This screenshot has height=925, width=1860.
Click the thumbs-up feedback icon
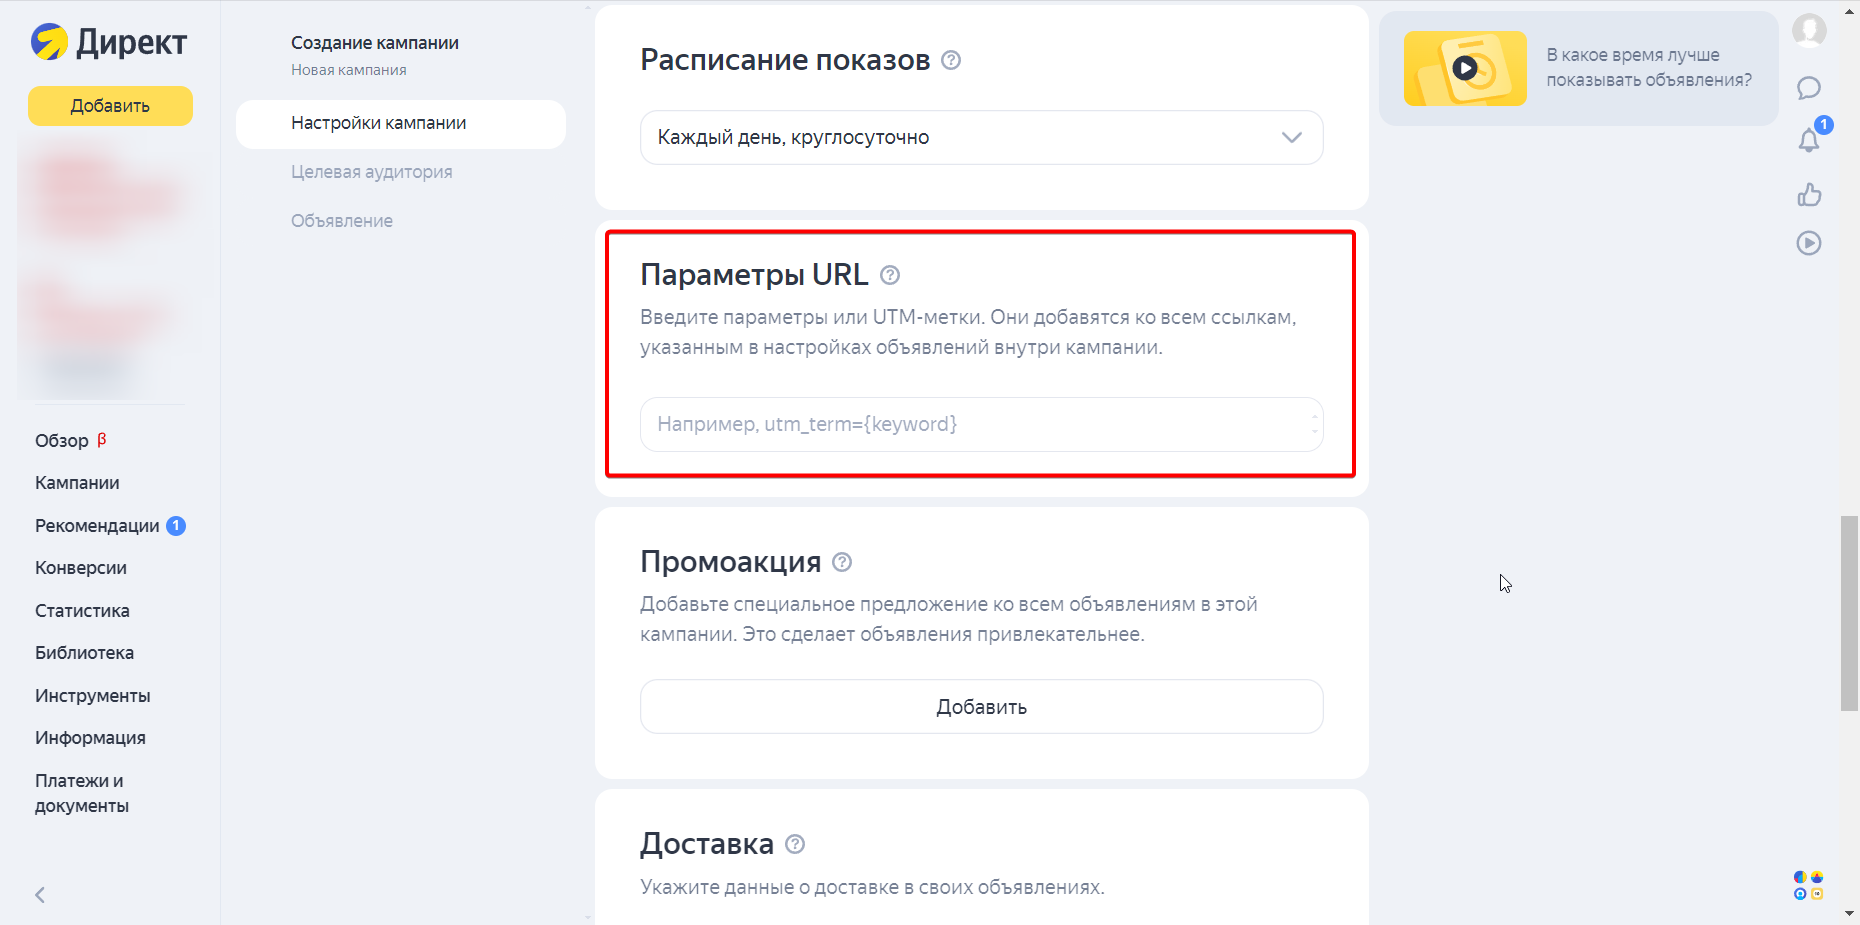pyautogui.click(x=1809, y=196)
